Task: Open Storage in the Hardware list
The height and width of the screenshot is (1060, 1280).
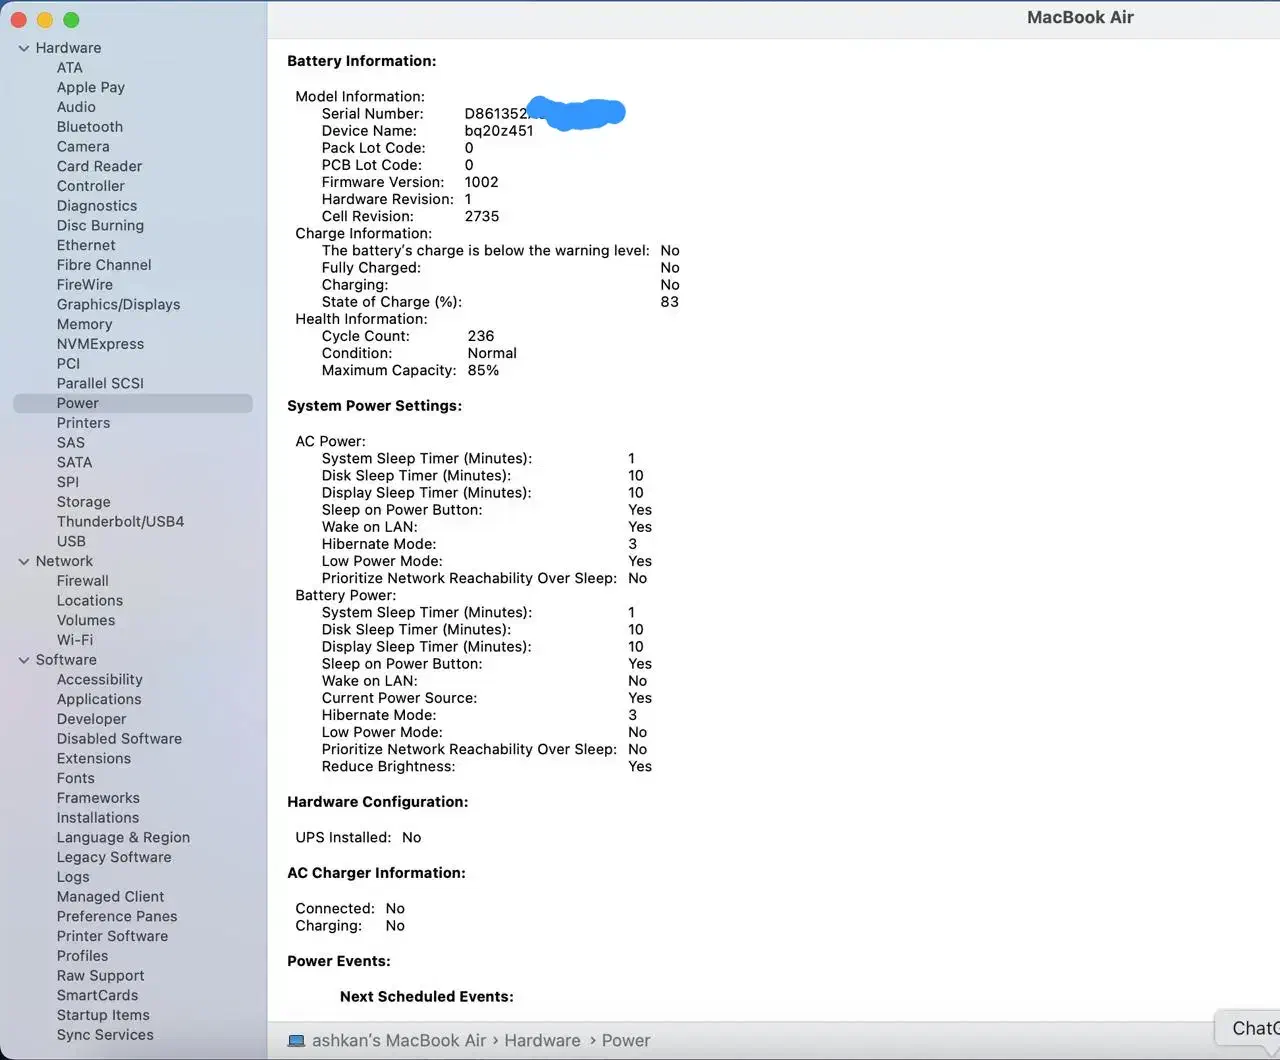Action: click(x=83, y=502)
